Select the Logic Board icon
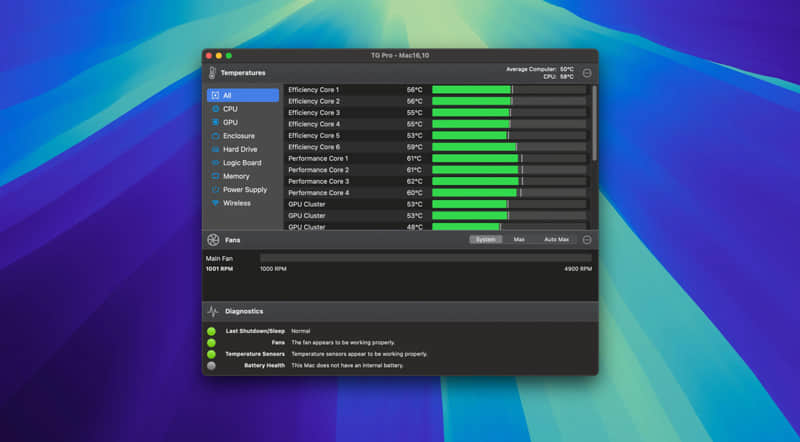 tap(215, 163)
